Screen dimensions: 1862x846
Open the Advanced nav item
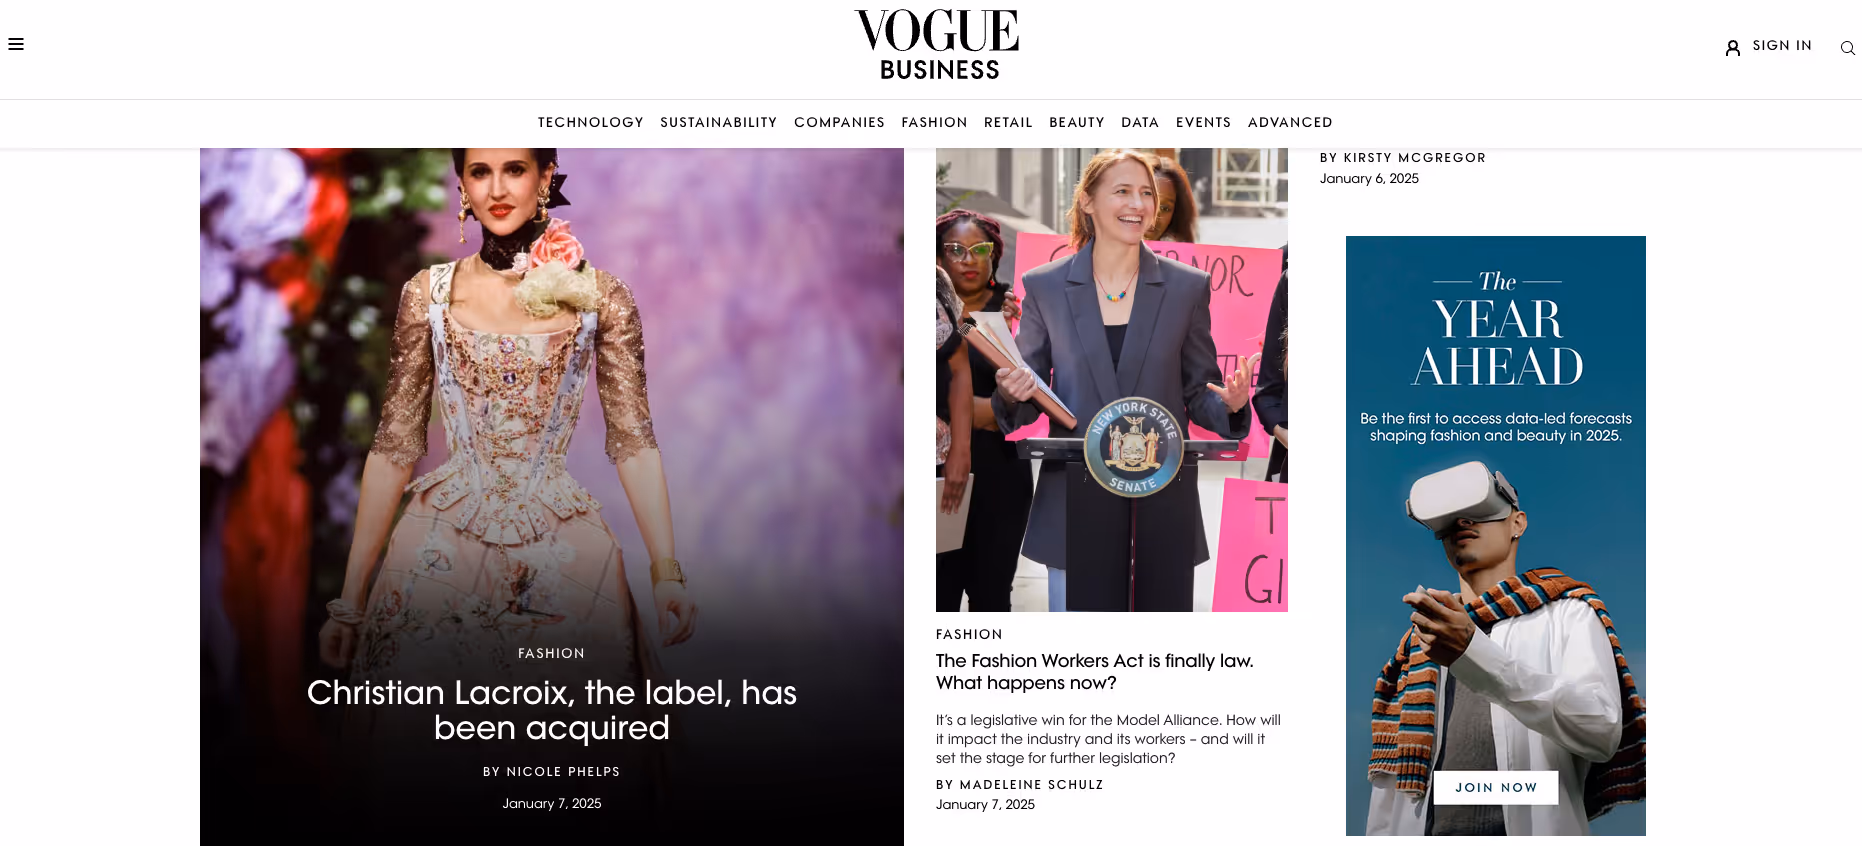pyautogui.click(x=1290, y=122)
